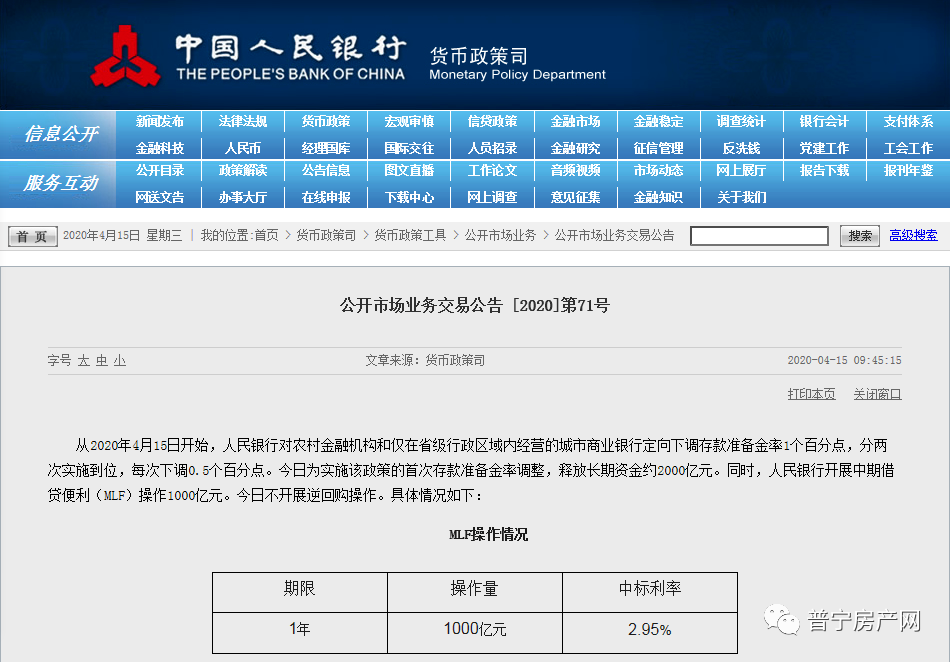Viewport: 952px width, 662px height.
Task: Follow breadcrumb link 公开市场业务交易公告
Action: (614, 236)
